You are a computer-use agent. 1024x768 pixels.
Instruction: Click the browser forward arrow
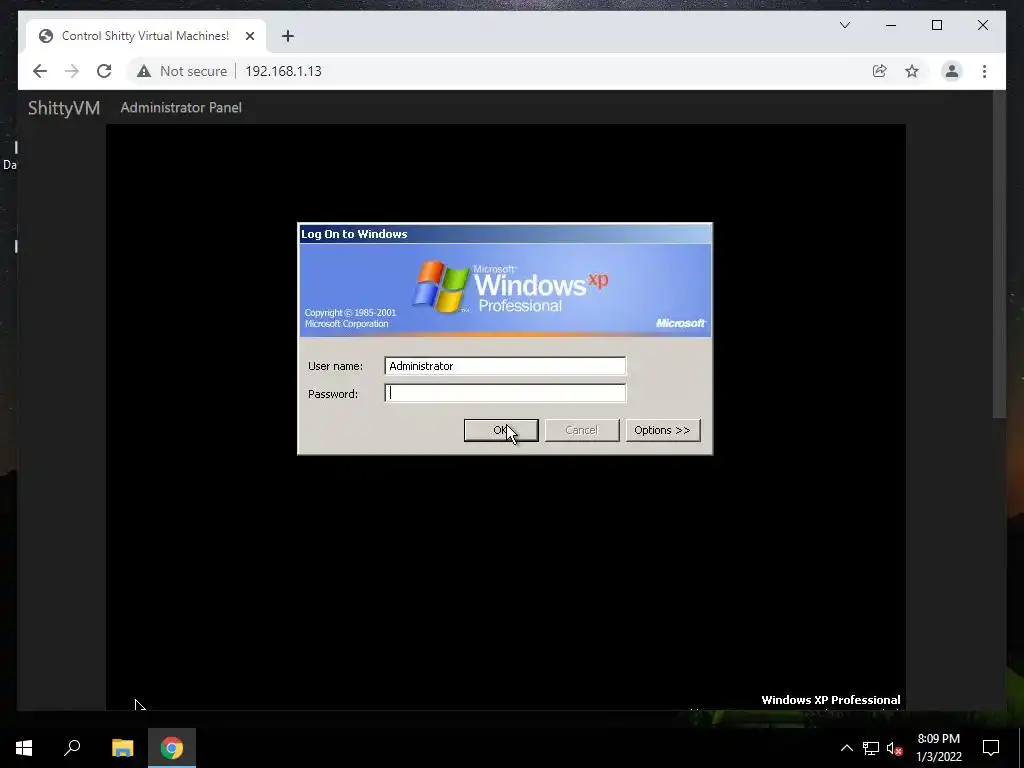[72, 71]
